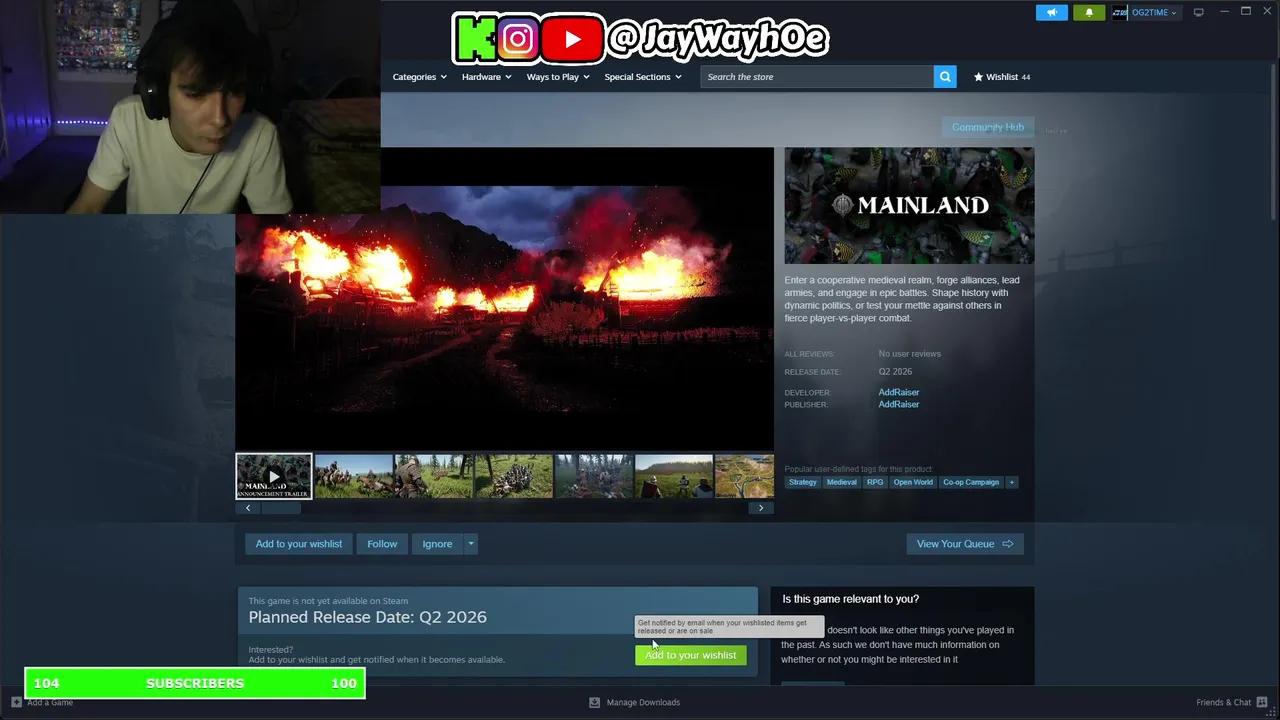Screen dimensions: 1280x720
Task: Expand the Hardware dropdown menu
Action: click(486, 77)
